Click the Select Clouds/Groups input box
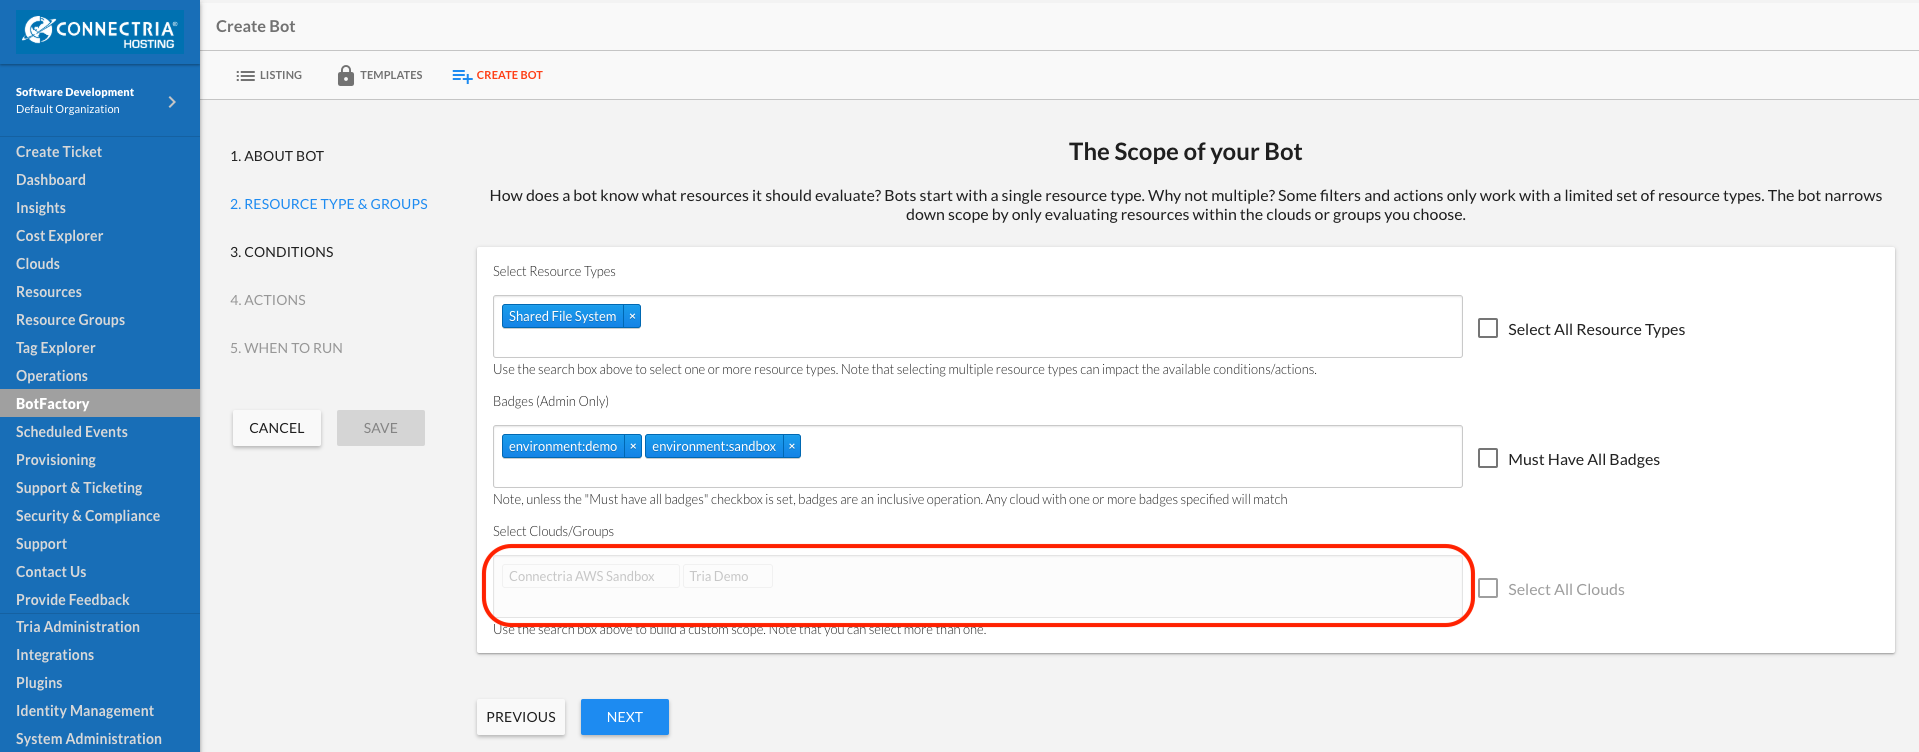The image size is (1919, 752). 978,586
